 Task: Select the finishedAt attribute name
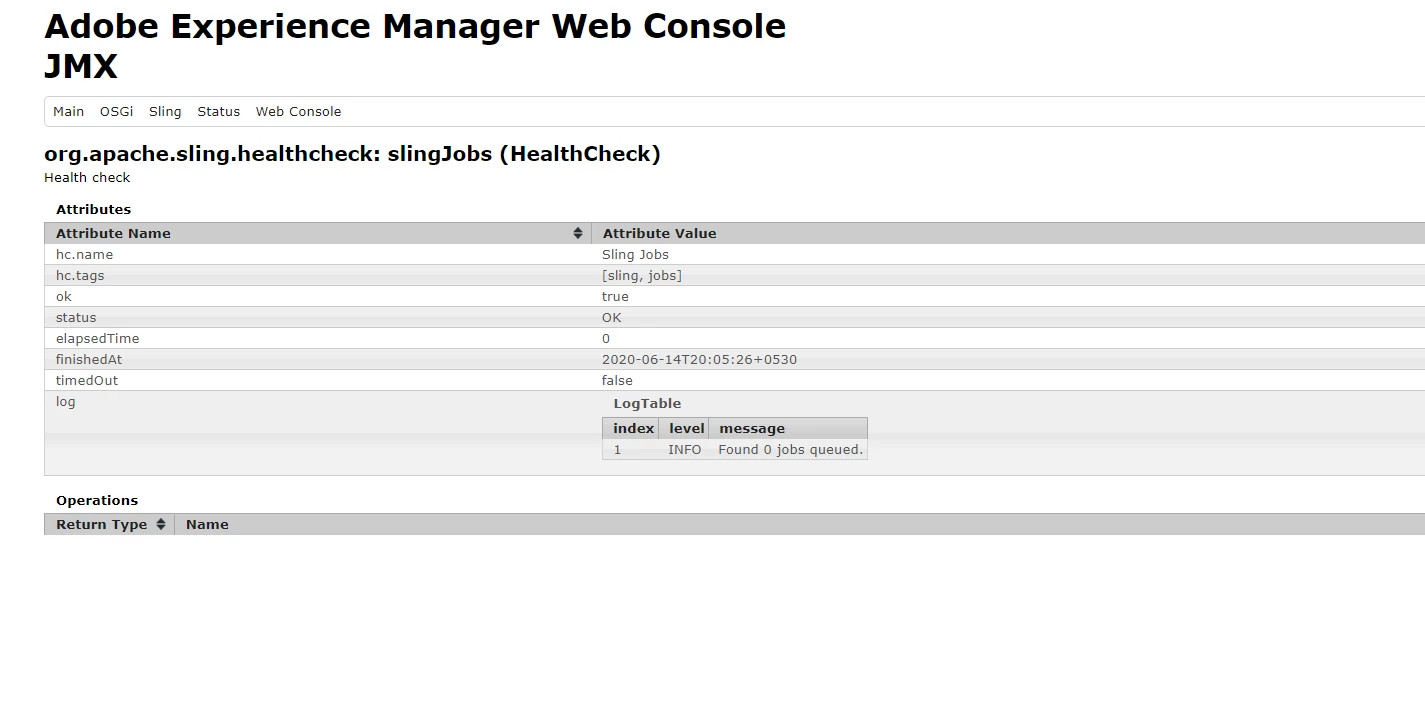point(89,359)
